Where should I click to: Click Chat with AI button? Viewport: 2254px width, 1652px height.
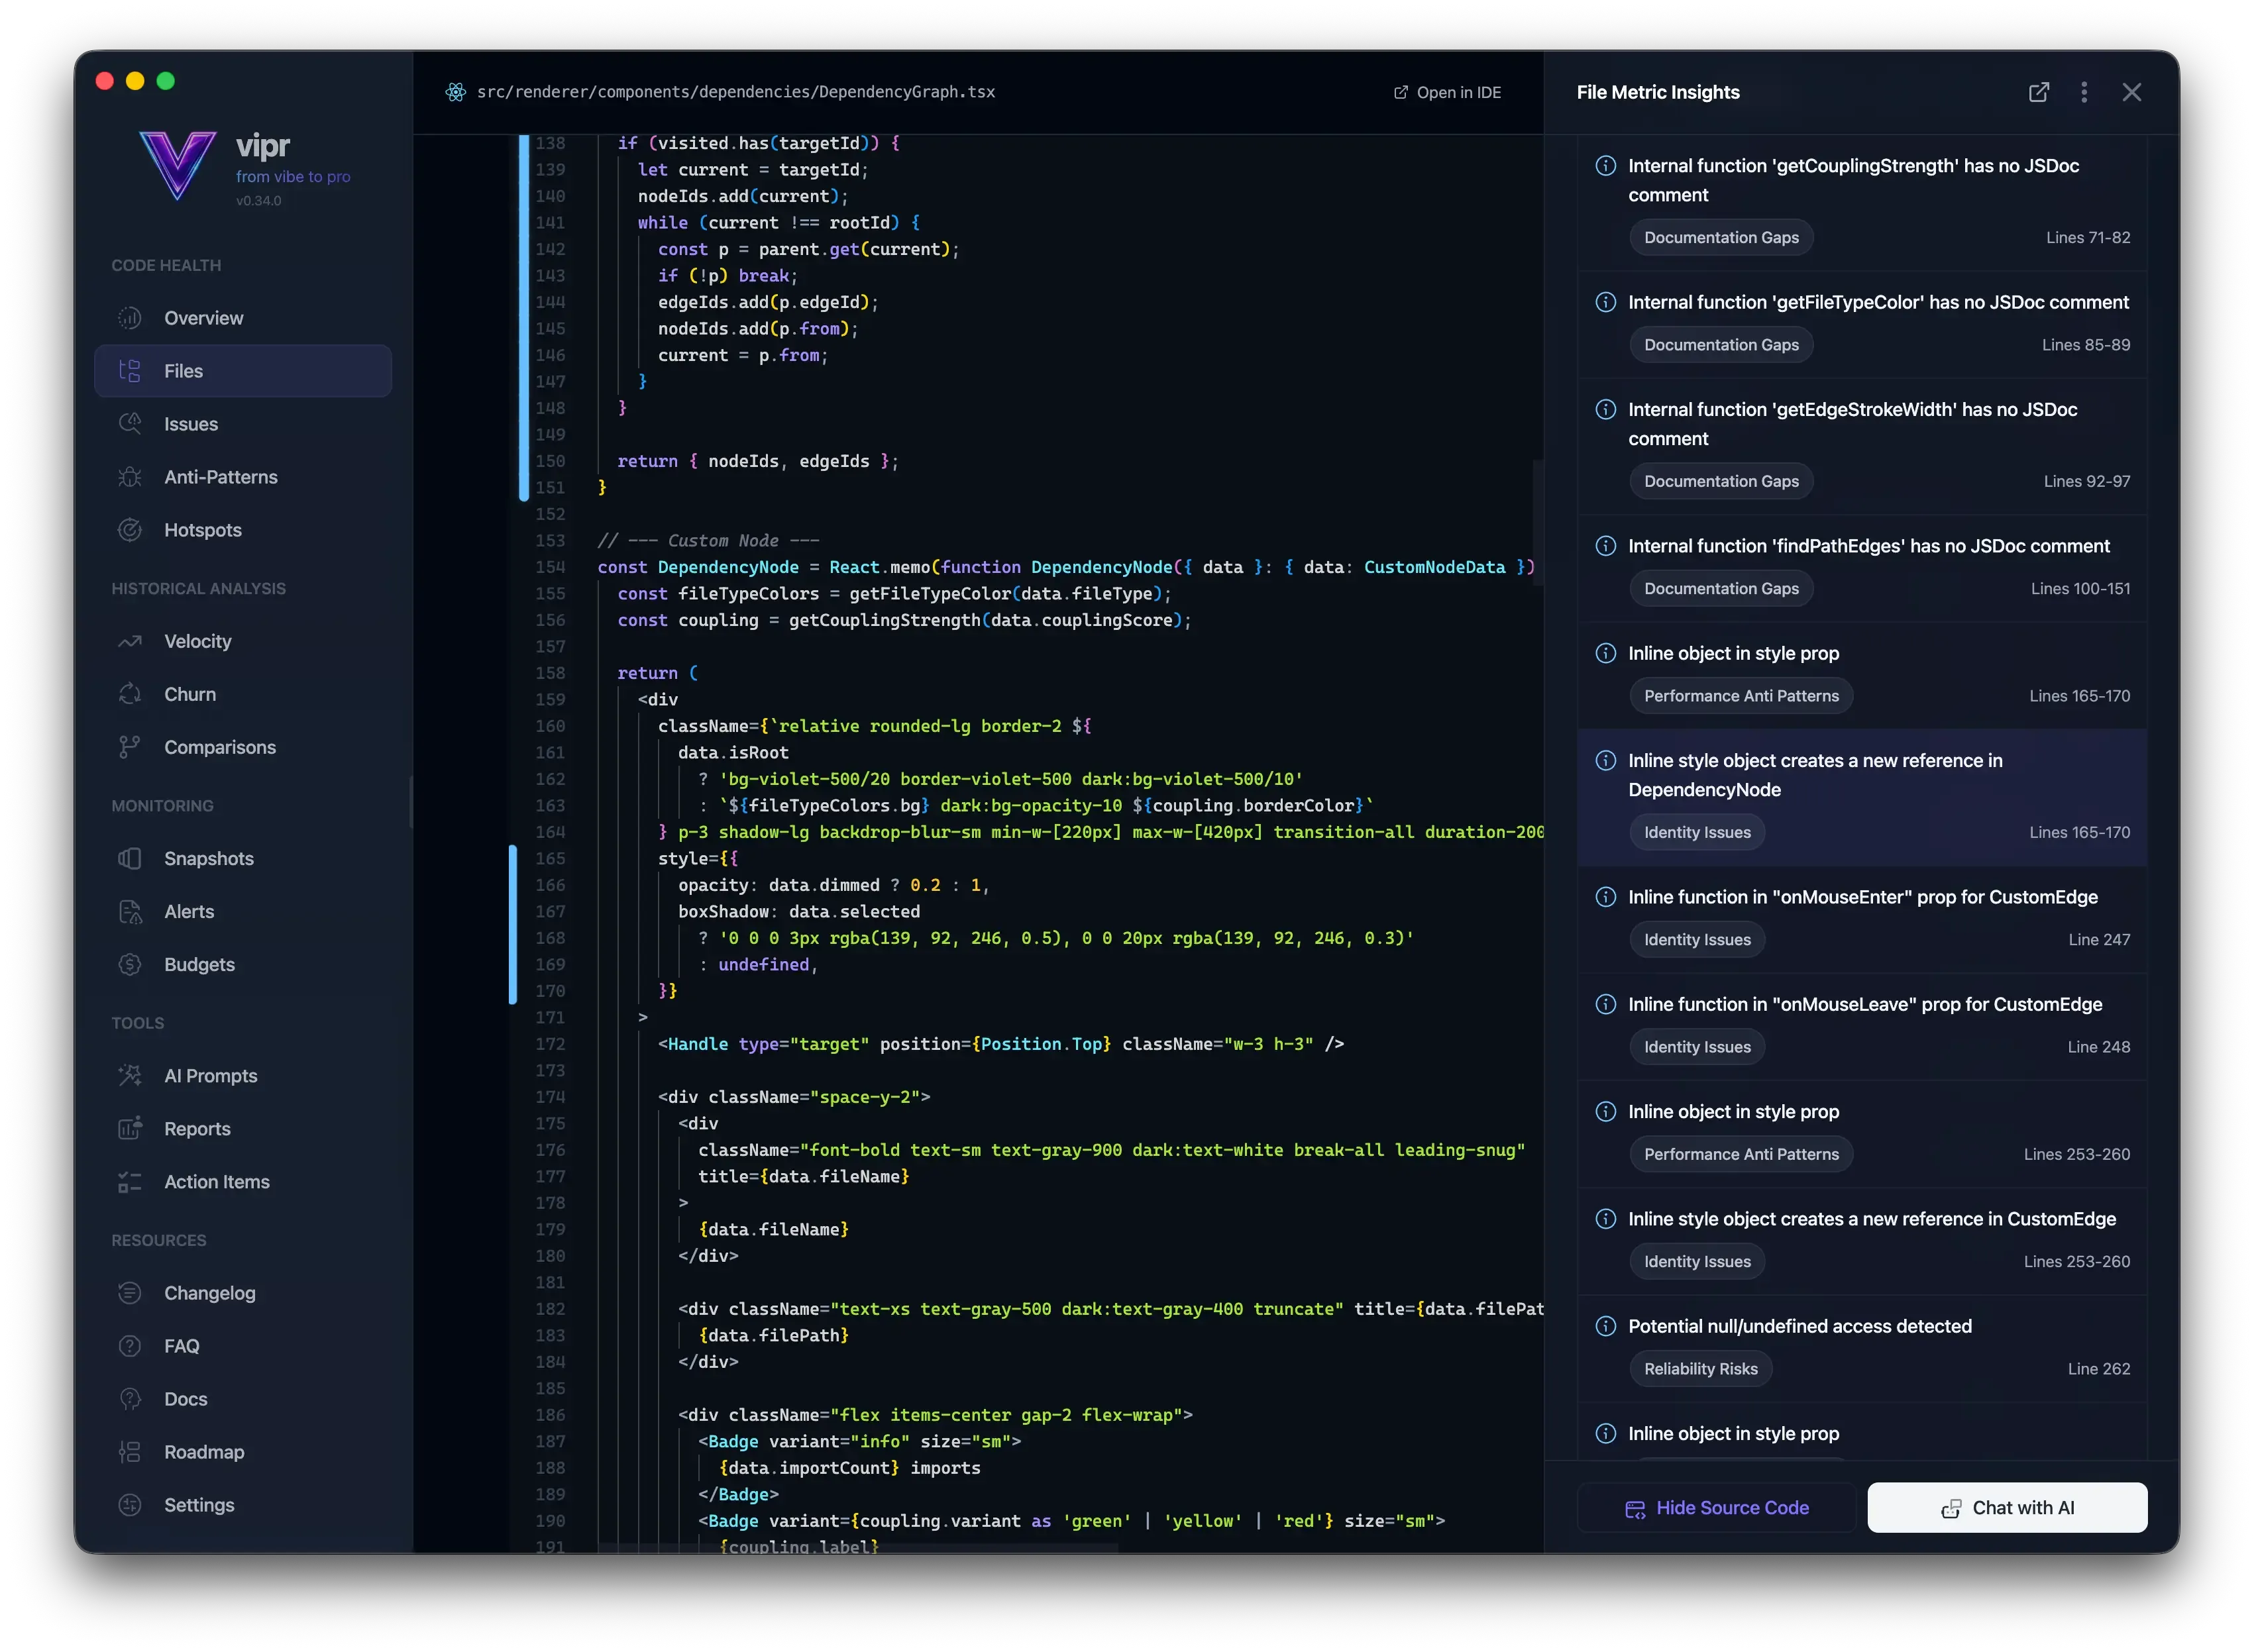click(x=2007, y=1507)
